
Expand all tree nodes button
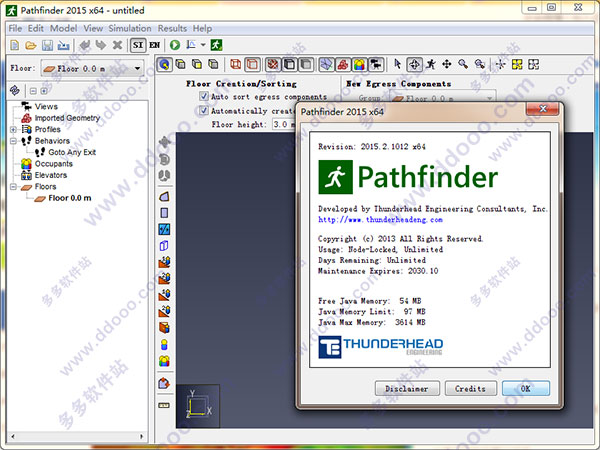click(44, 91)
